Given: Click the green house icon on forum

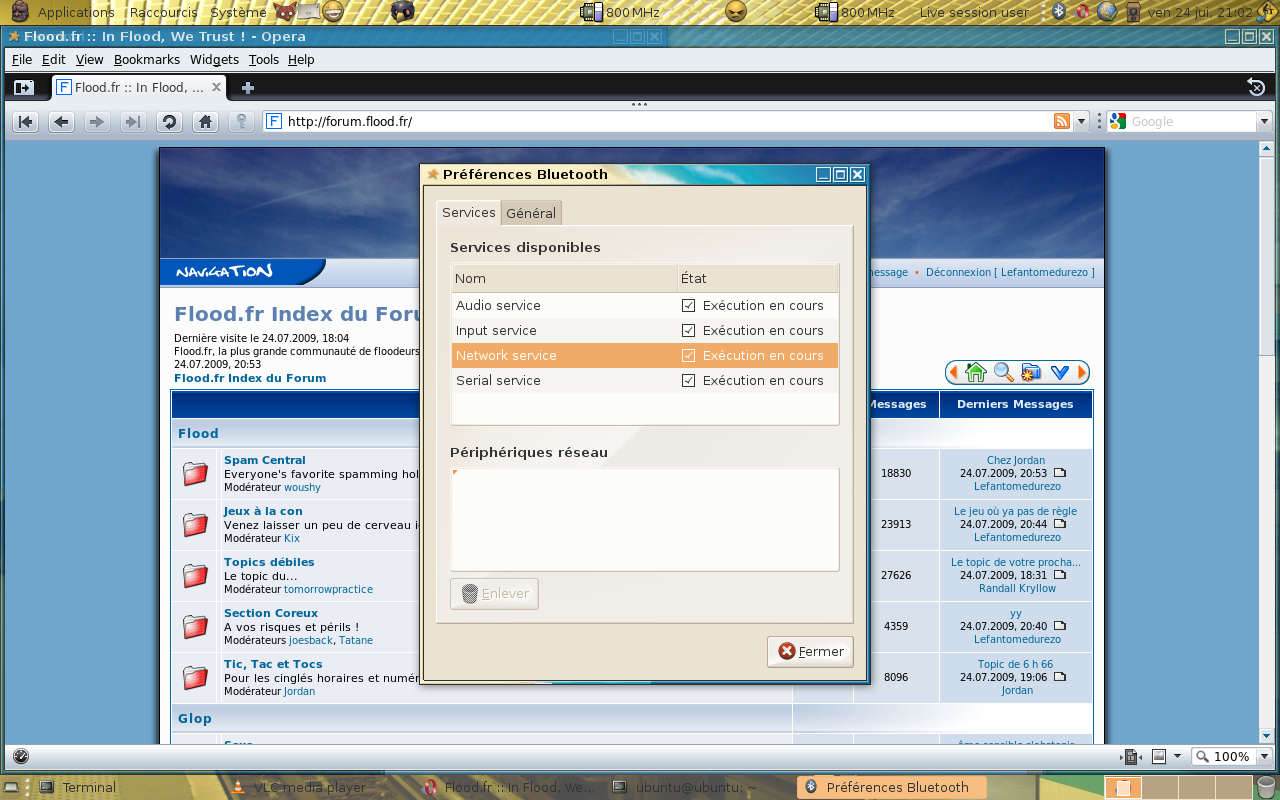Looking at the screenshot, I should coord(976,372).
